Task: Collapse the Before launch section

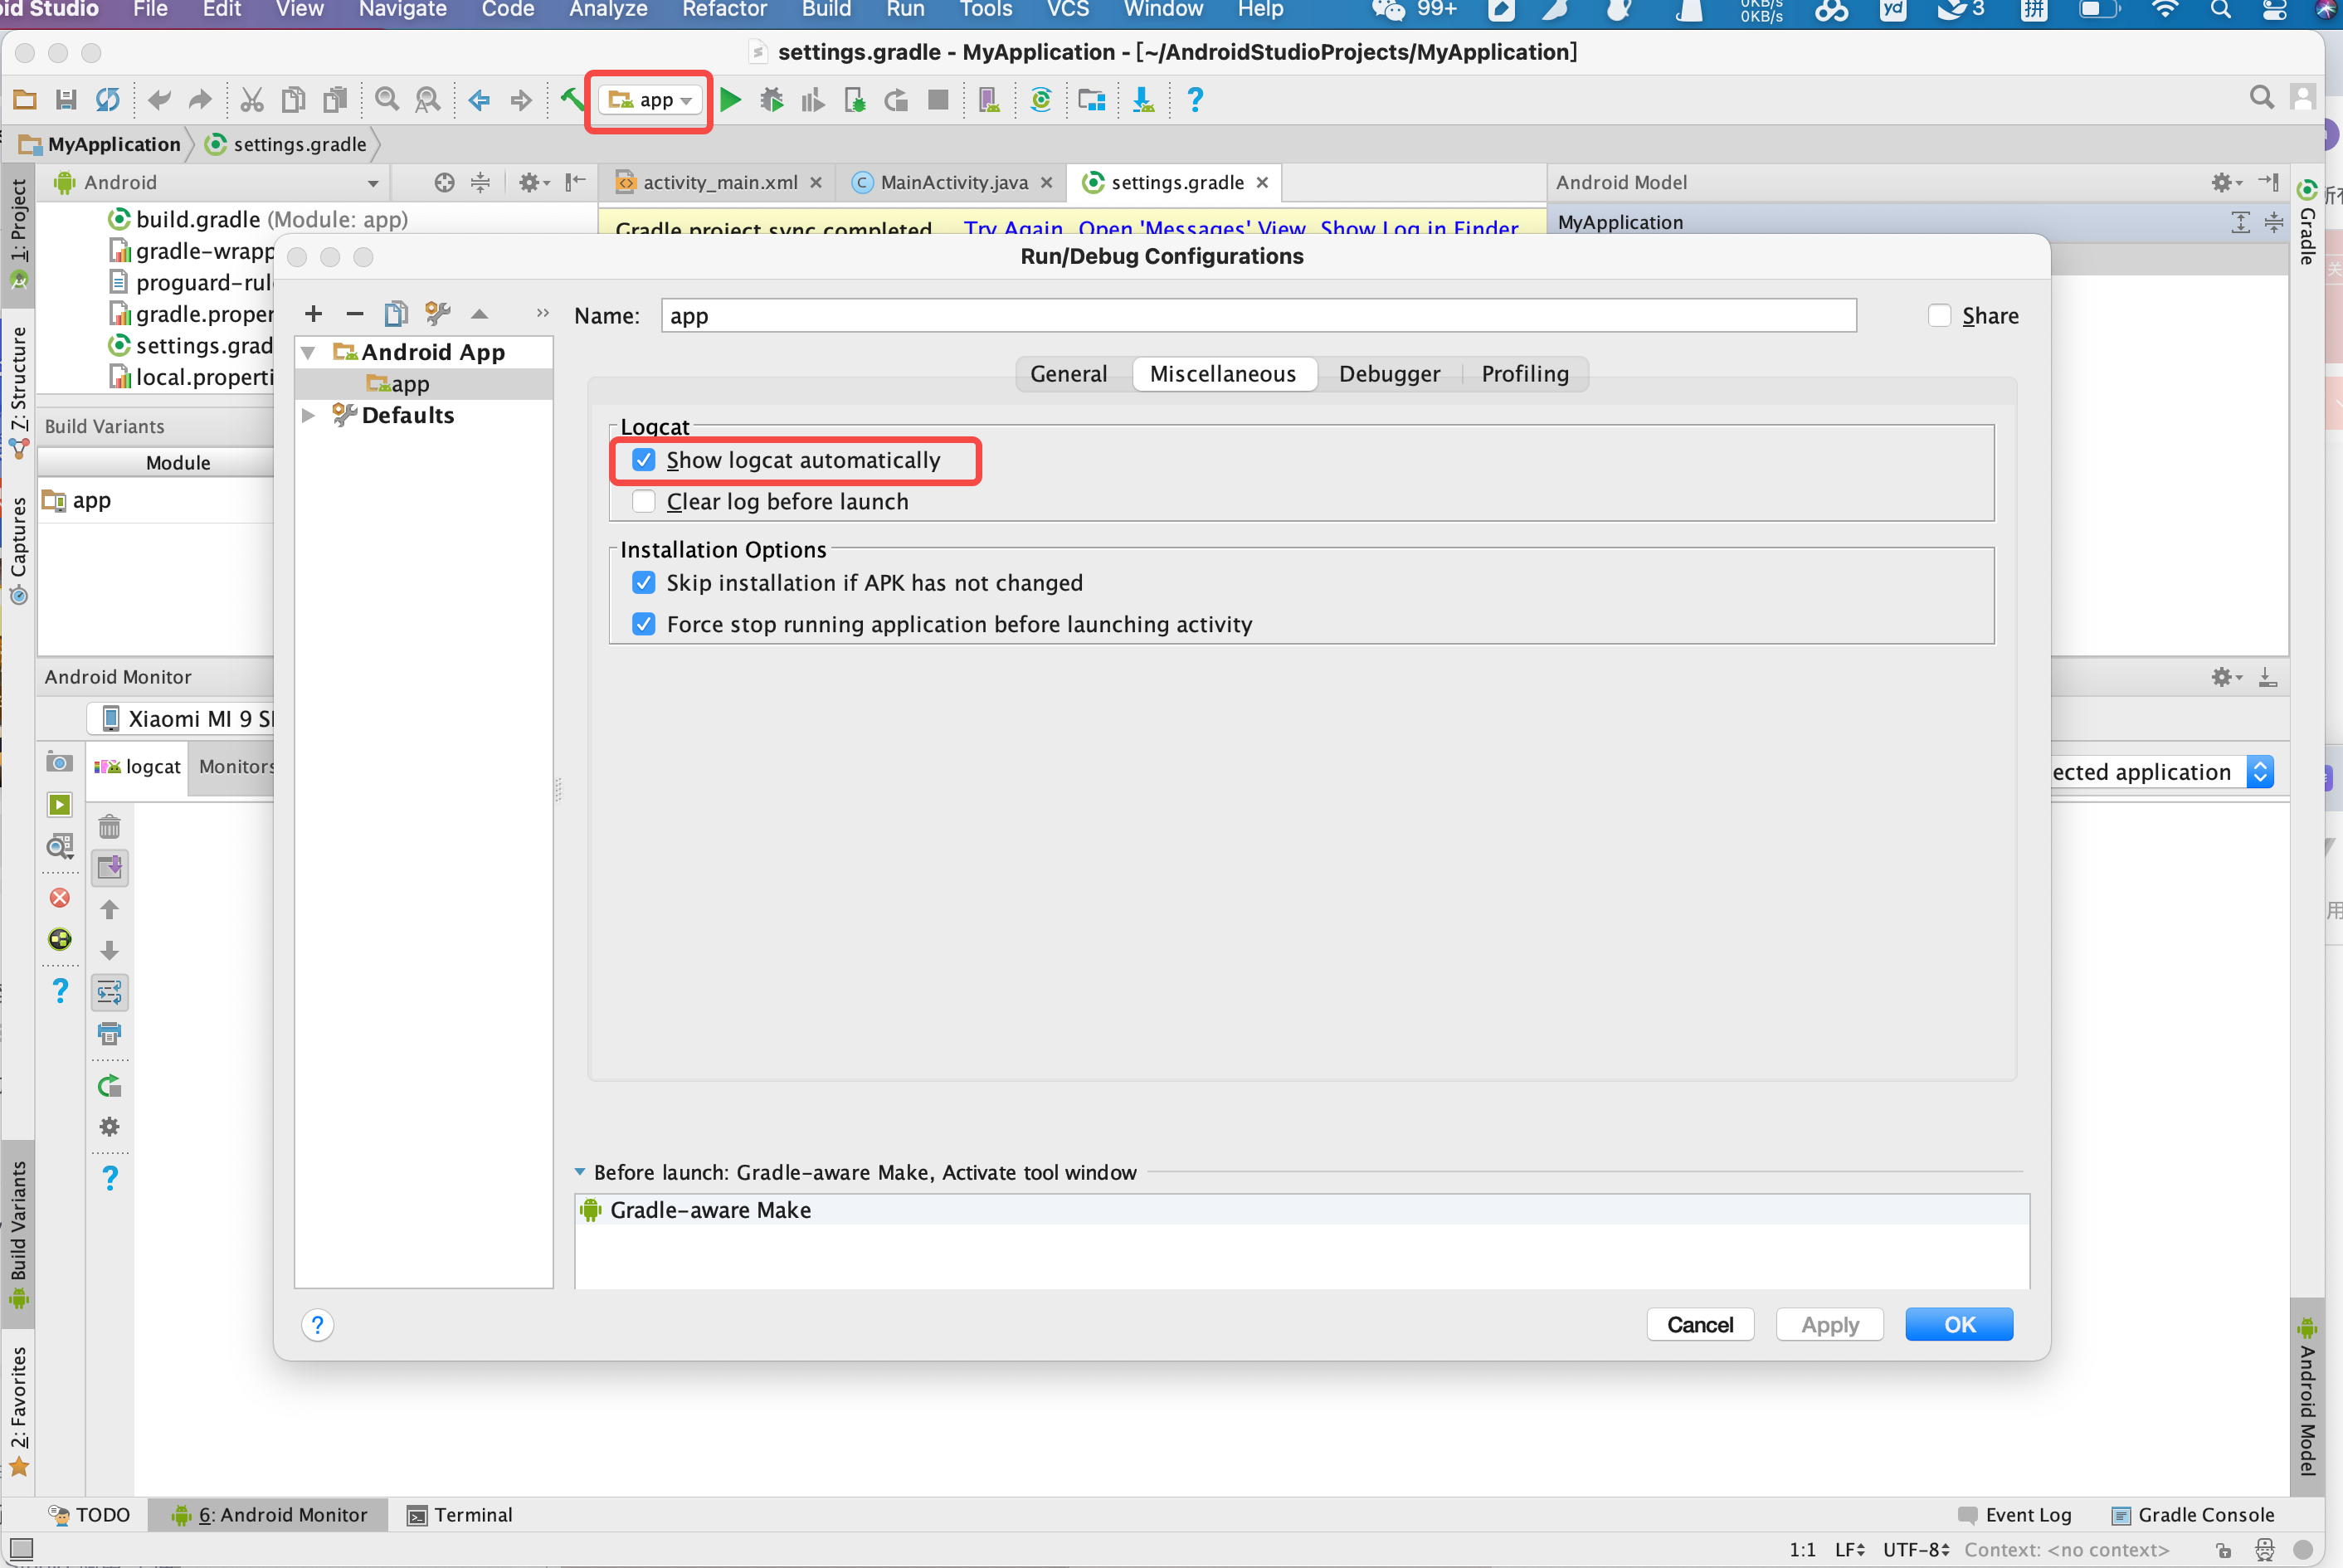Action: click(580, 1172)
